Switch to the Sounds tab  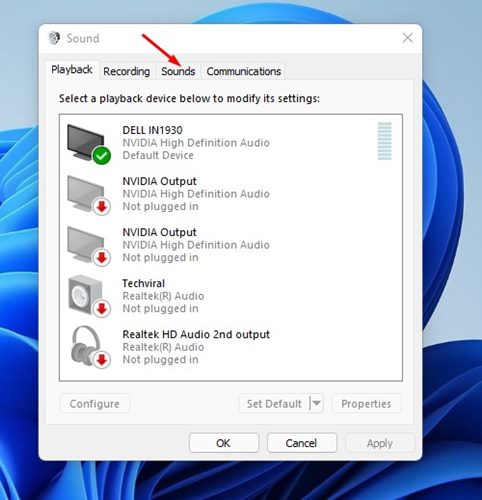point(178,71)
